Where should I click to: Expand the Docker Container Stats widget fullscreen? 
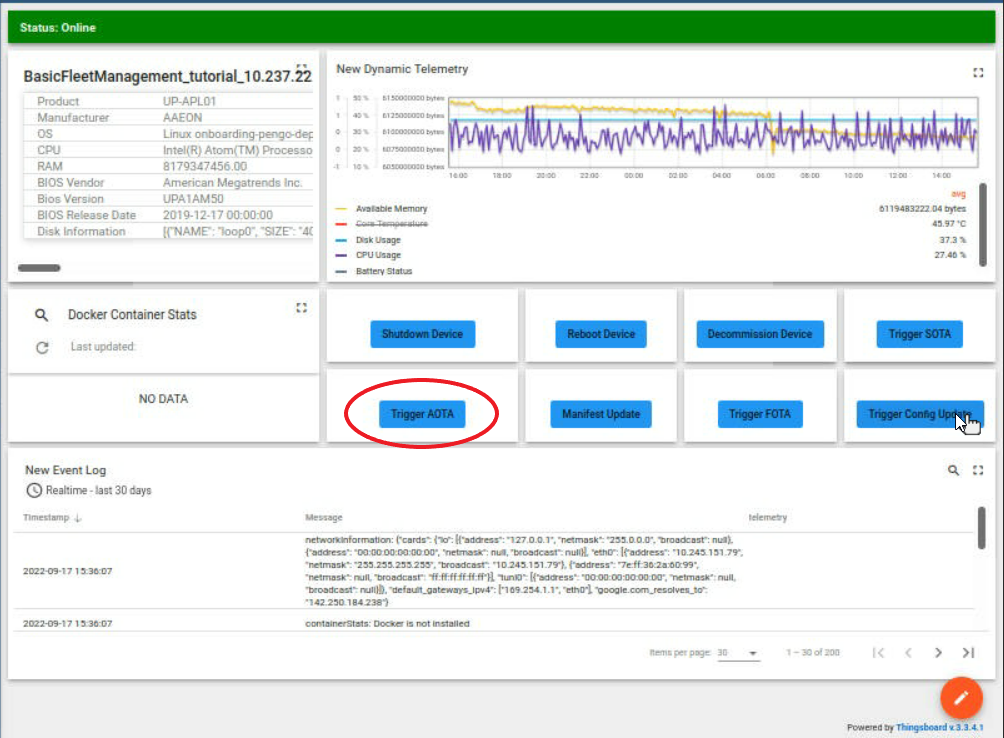(301, 308)
